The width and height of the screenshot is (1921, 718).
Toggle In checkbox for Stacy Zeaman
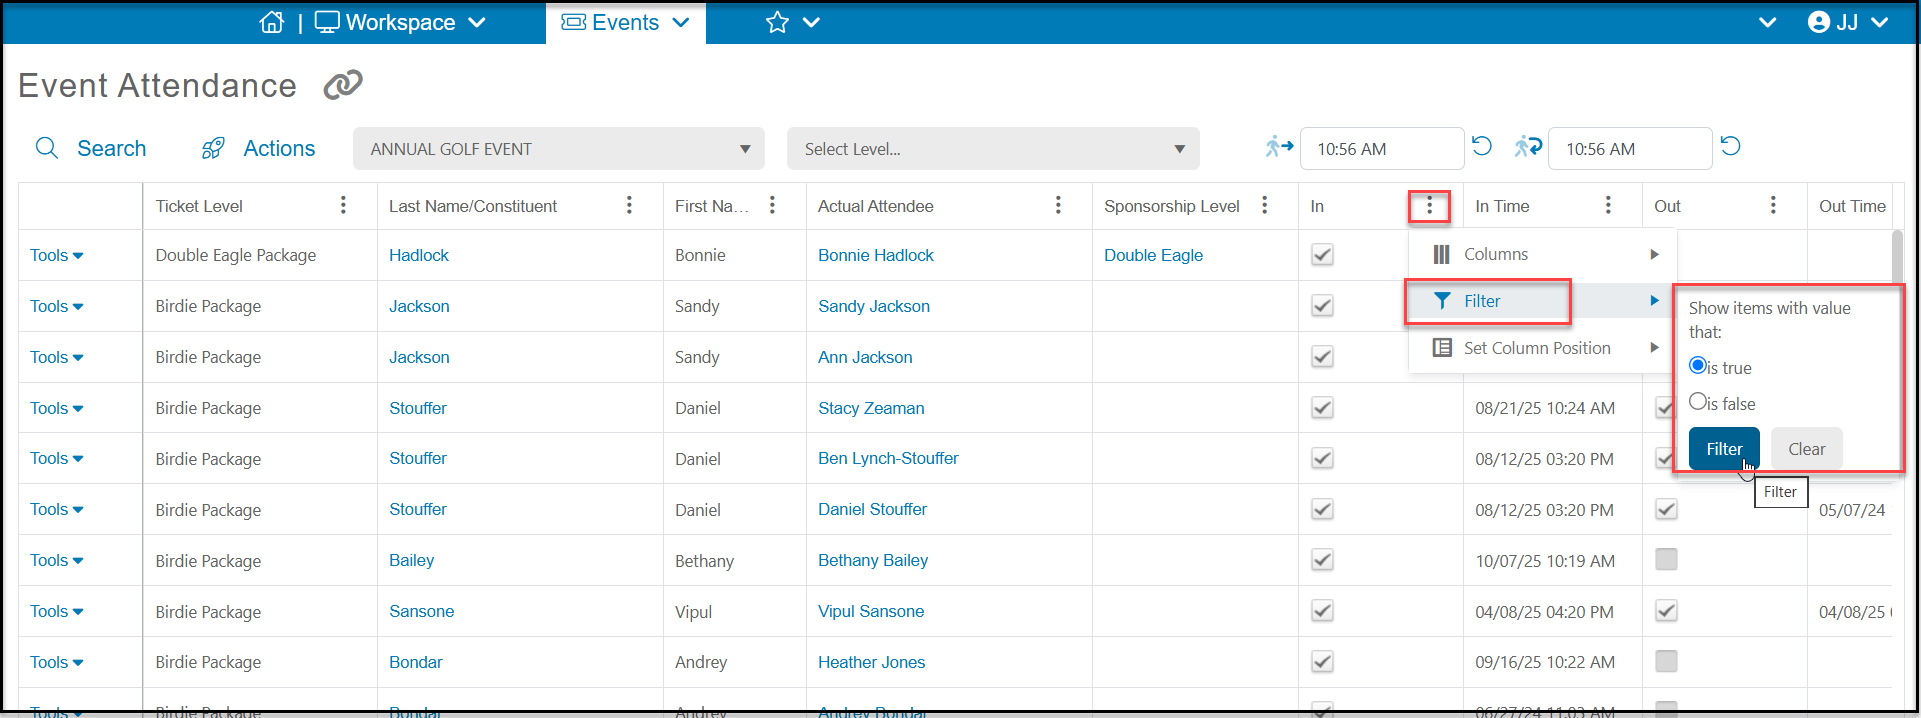pos(1322,407)
